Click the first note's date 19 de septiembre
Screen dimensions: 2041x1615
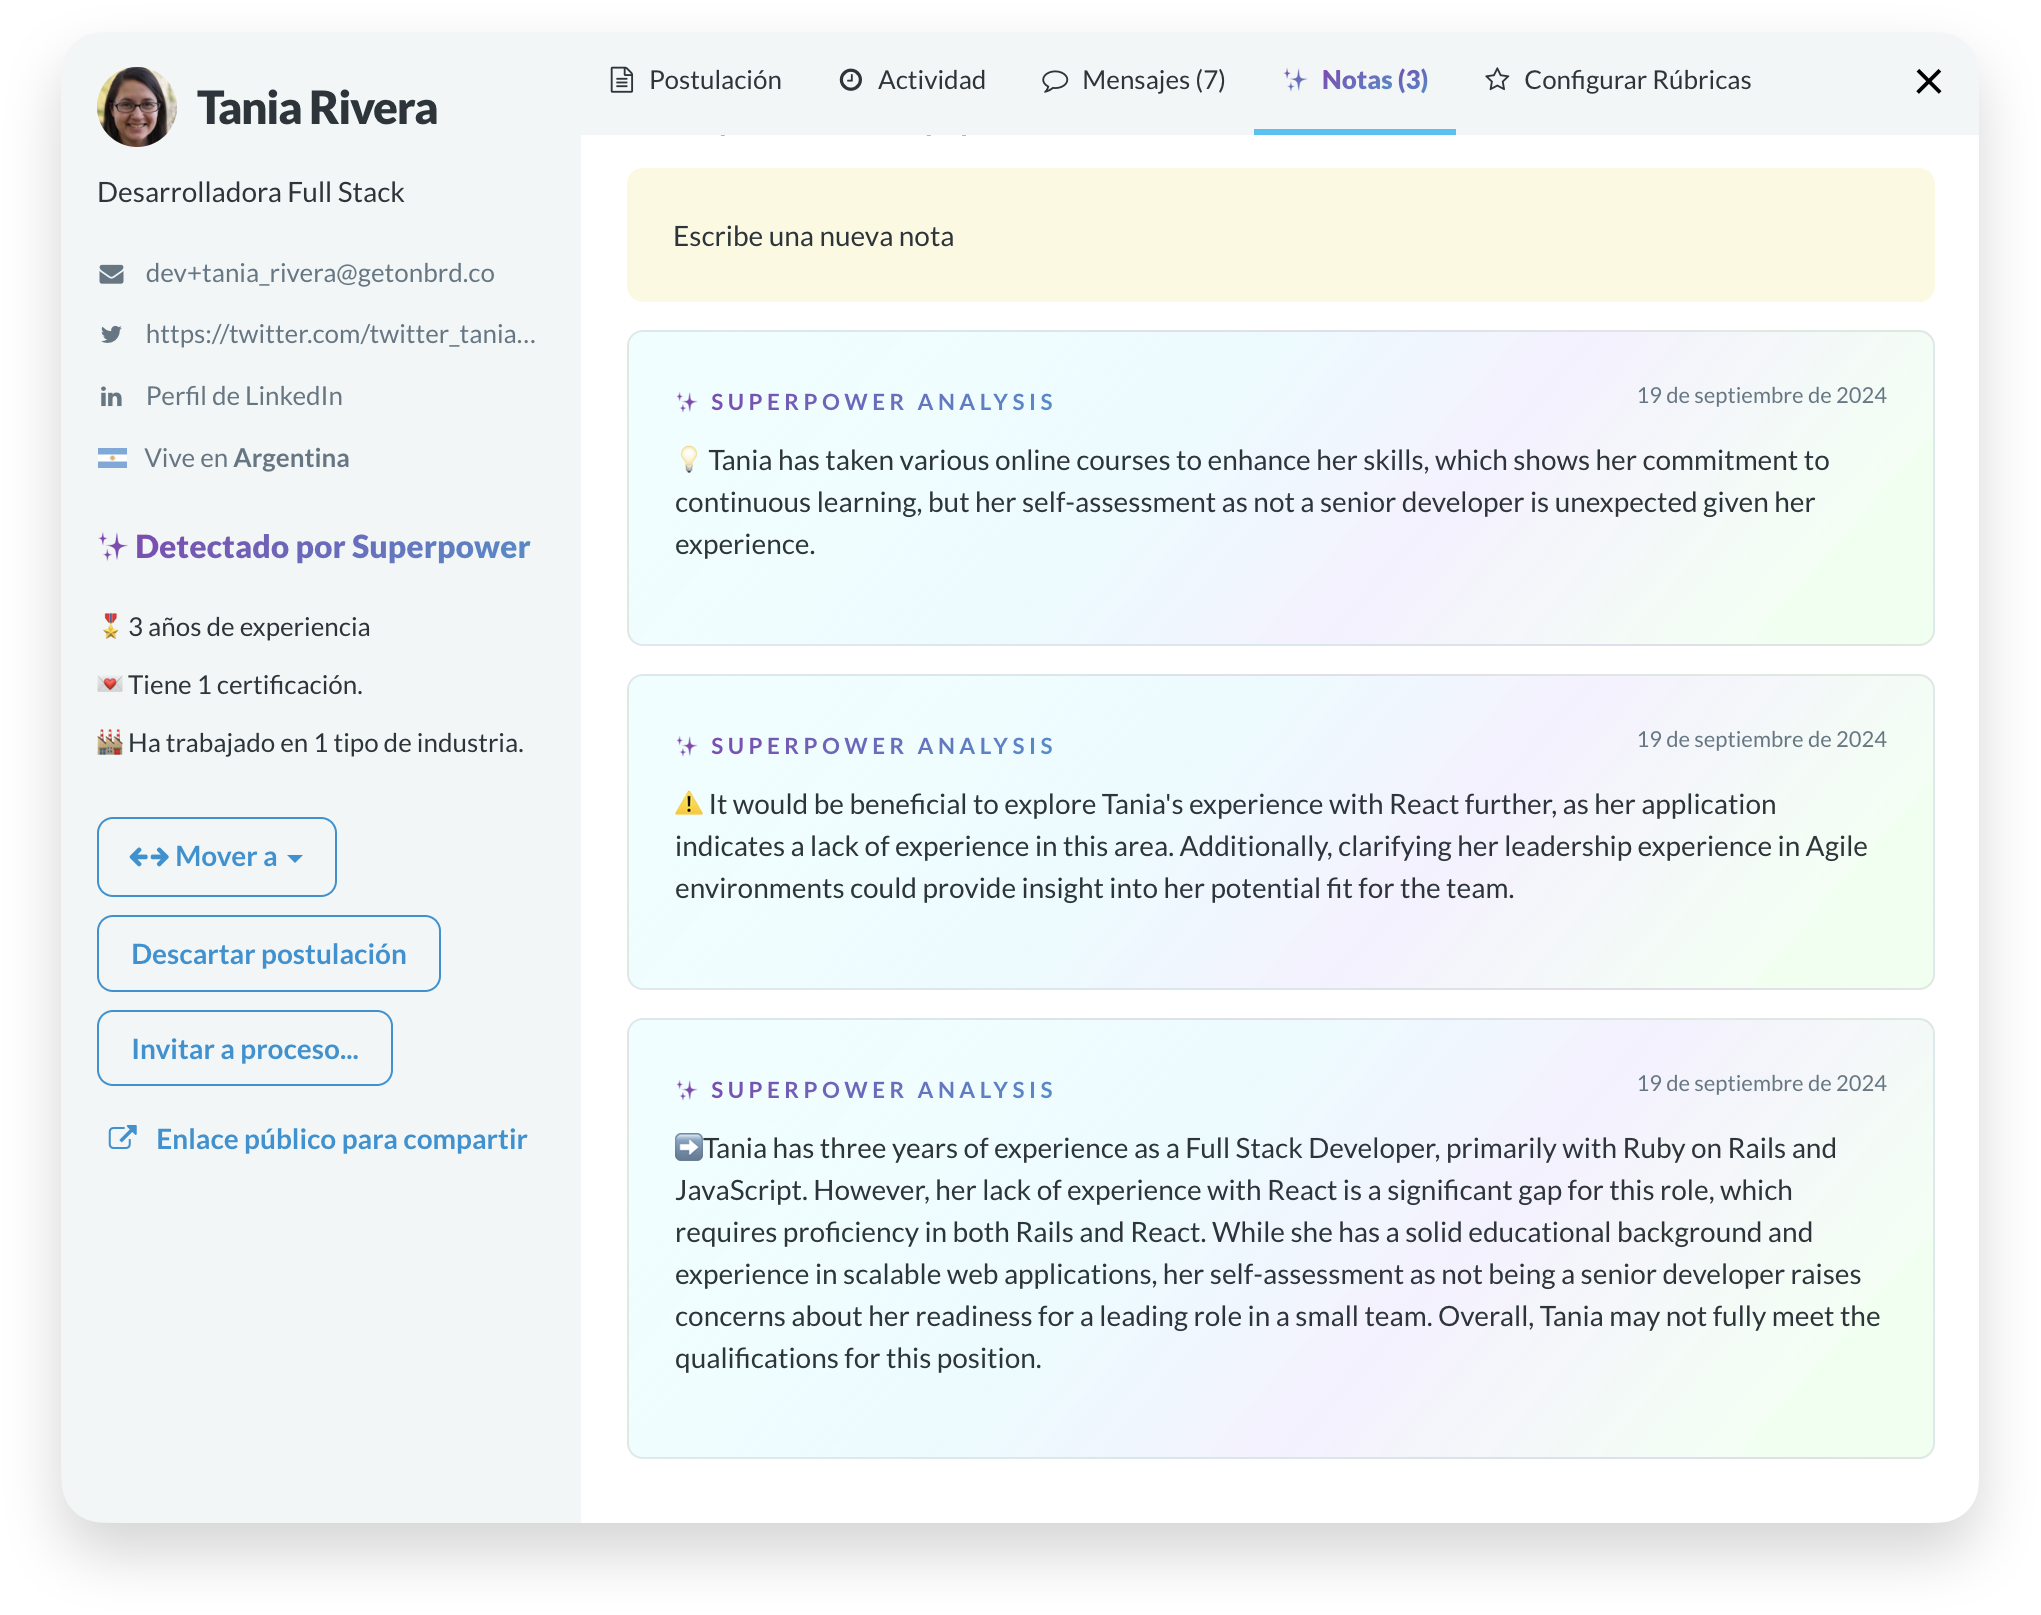click(x=1761, y=395)
